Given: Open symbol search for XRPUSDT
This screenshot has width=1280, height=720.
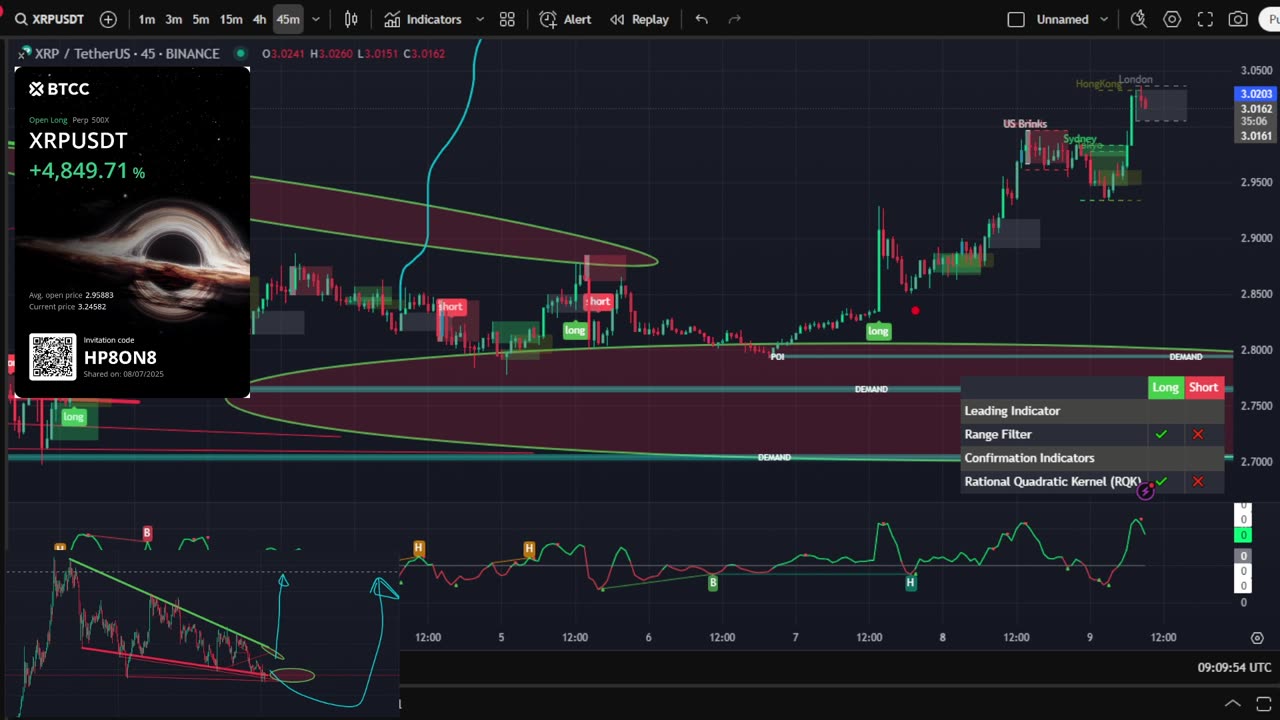Looking at the screenshot, I should coord(50,19).
